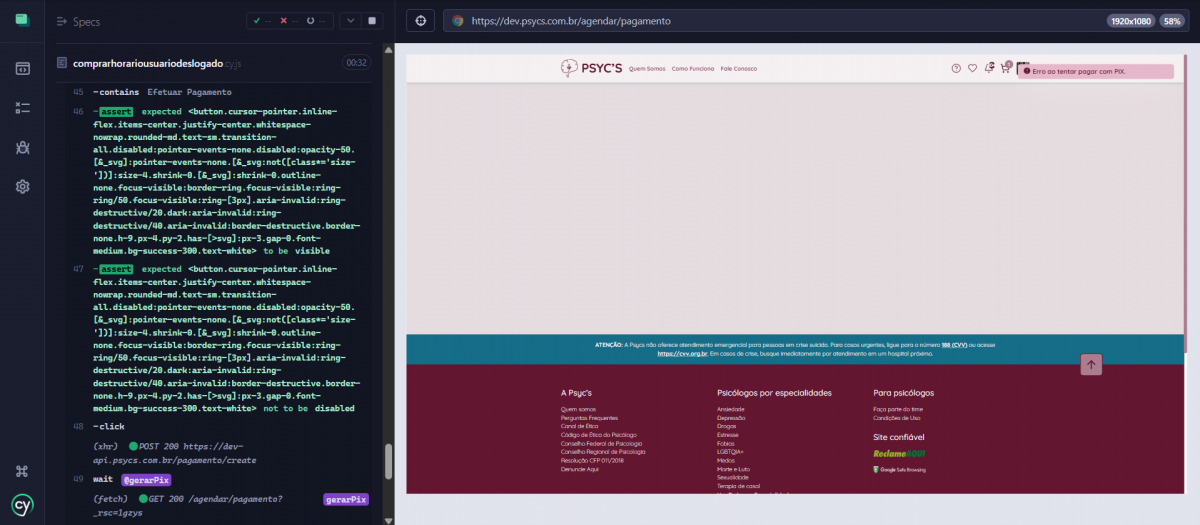Open the 'Como Funciona' menu item
This screenshot has width=1200, height=525.
click(x=693, y=69)
